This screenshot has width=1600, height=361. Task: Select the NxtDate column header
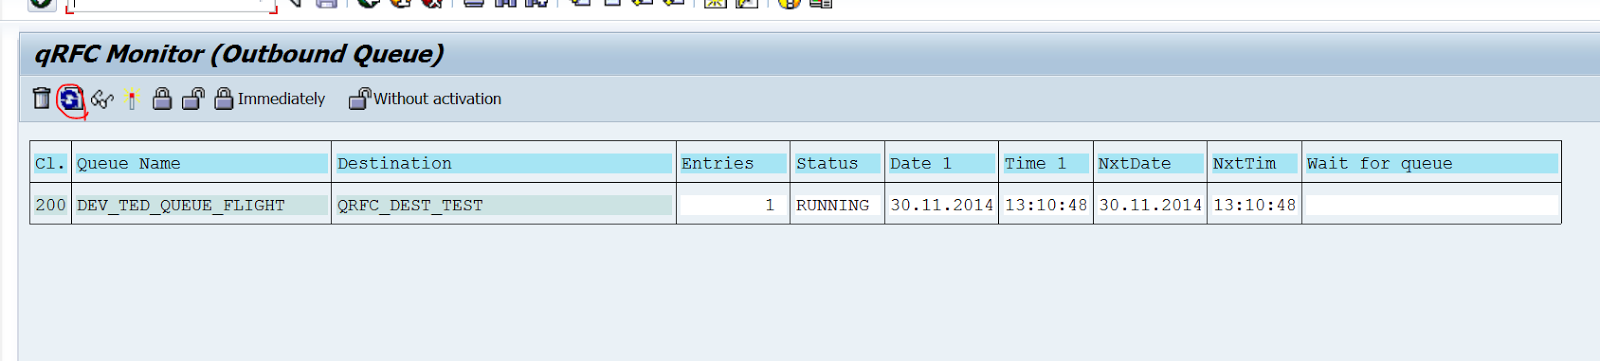point(1150,163)
